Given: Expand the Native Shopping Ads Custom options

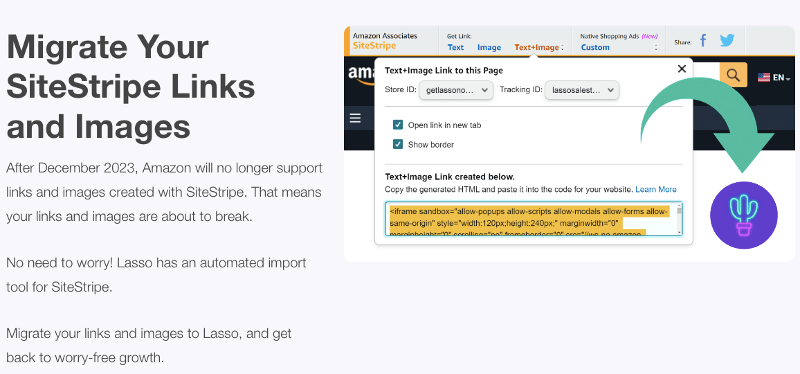Looking at the screenshot, I should (x=656, y=47).
